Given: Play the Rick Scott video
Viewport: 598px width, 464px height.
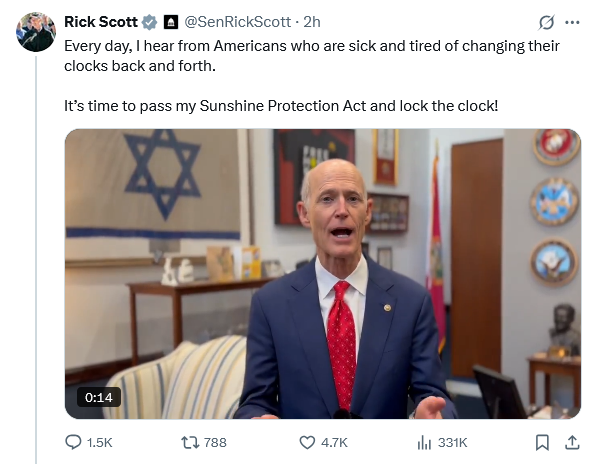Looking at the screenshot, I should pyautogui.click(x=323, y=274).
